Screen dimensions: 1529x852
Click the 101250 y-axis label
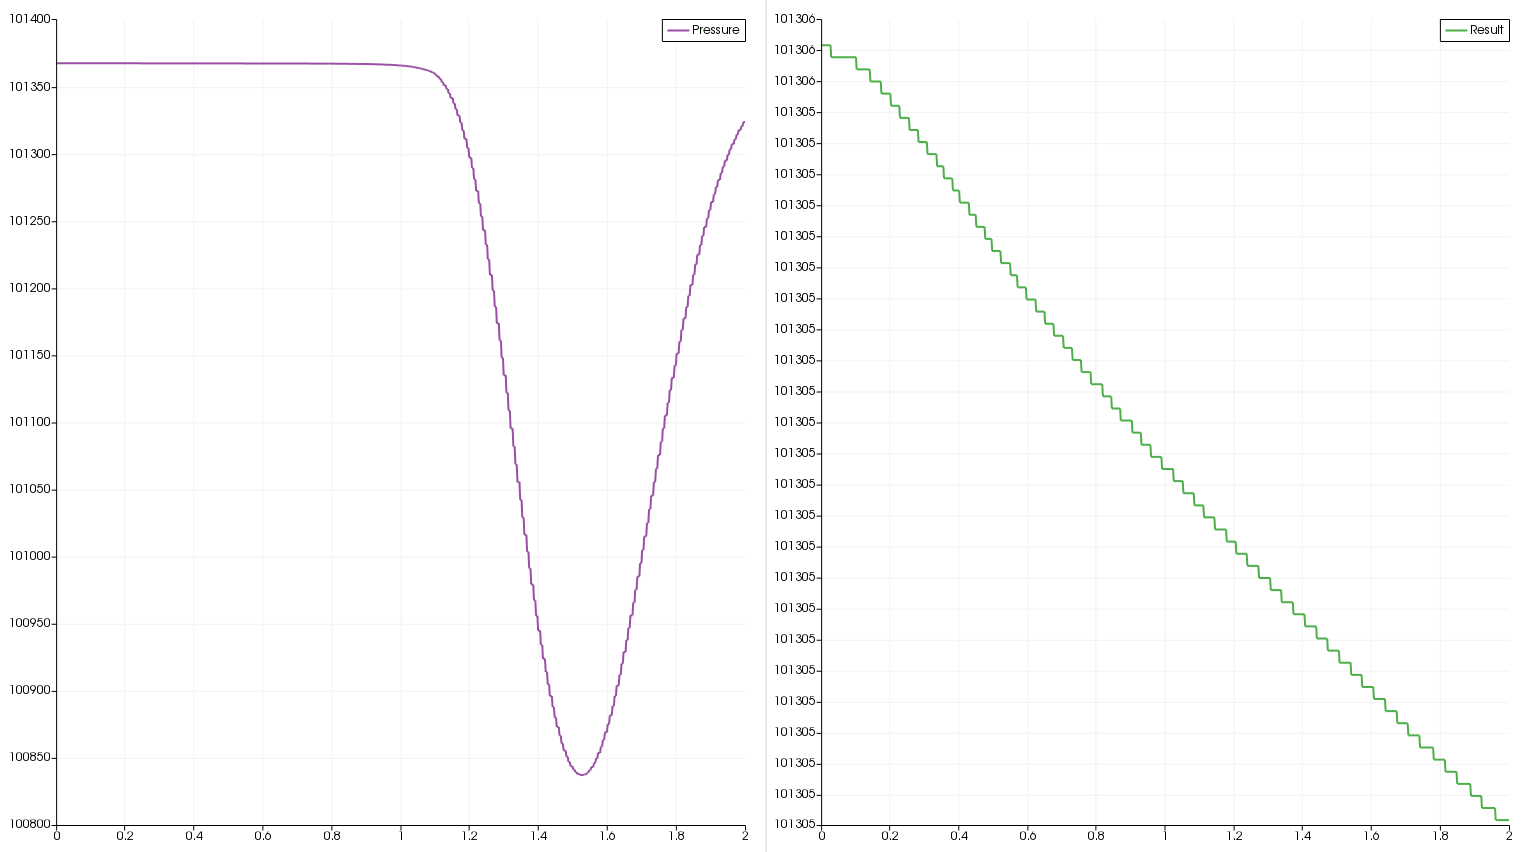[29, 221]
